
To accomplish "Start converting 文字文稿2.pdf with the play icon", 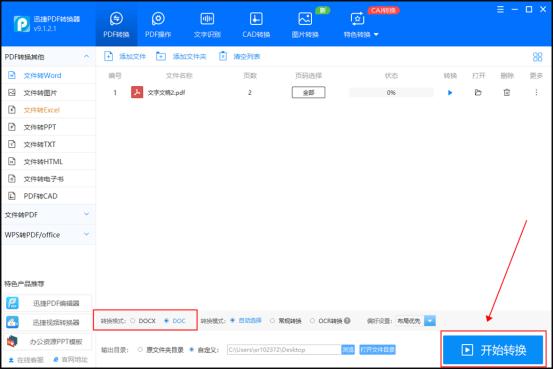I will (450, 93).
